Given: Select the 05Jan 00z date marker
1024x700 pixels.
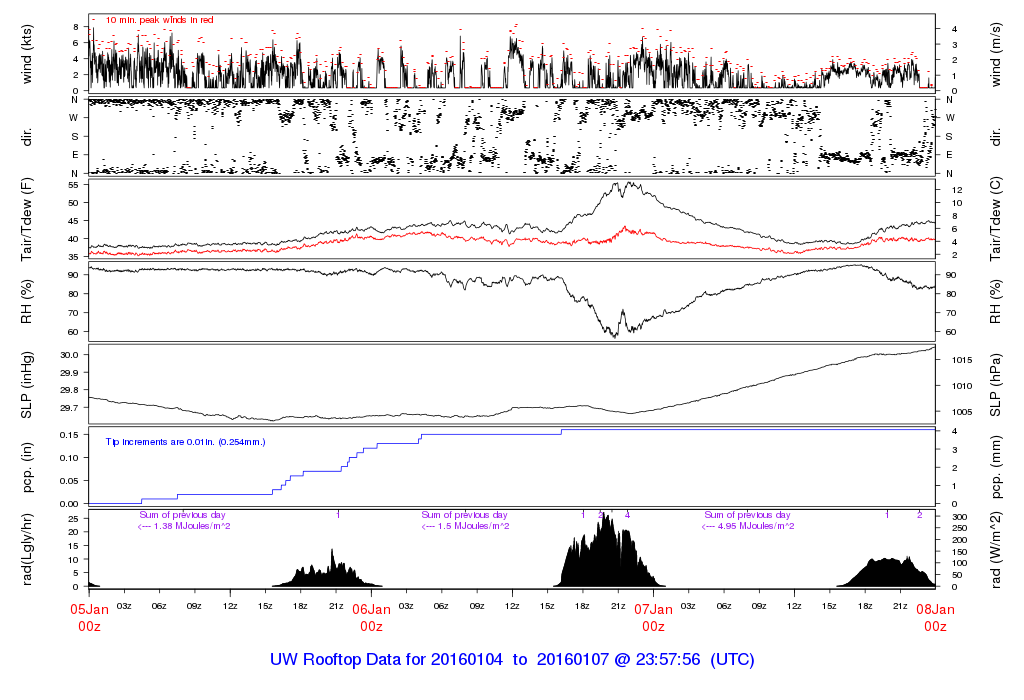Looking at the screenshot, I should pyautogui.click(x=89, y=617).
